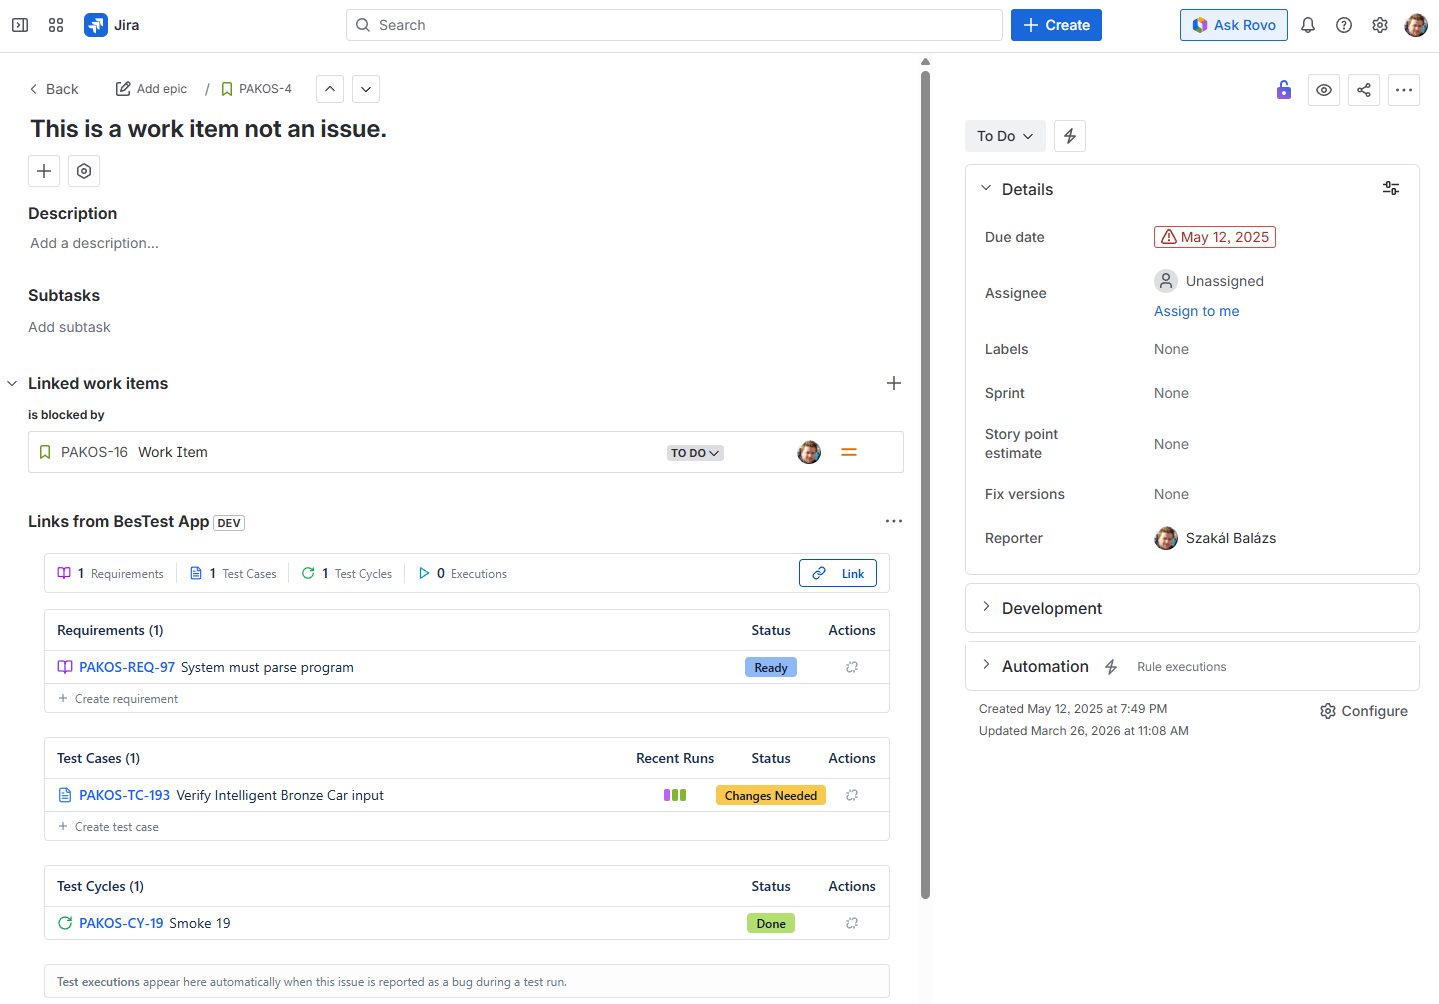
Task: Toggle the issue restriction lock icon
Action: (x=1284, y=90)
